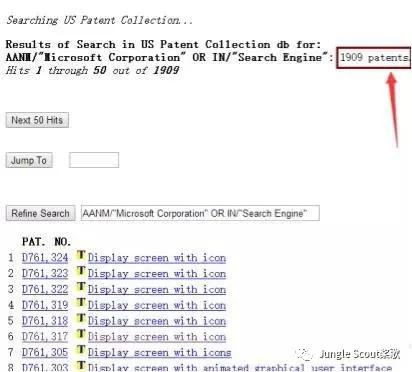Click the T icon beside patent D761,303
The width and height of the screenshot is (412, 372).
81,366
